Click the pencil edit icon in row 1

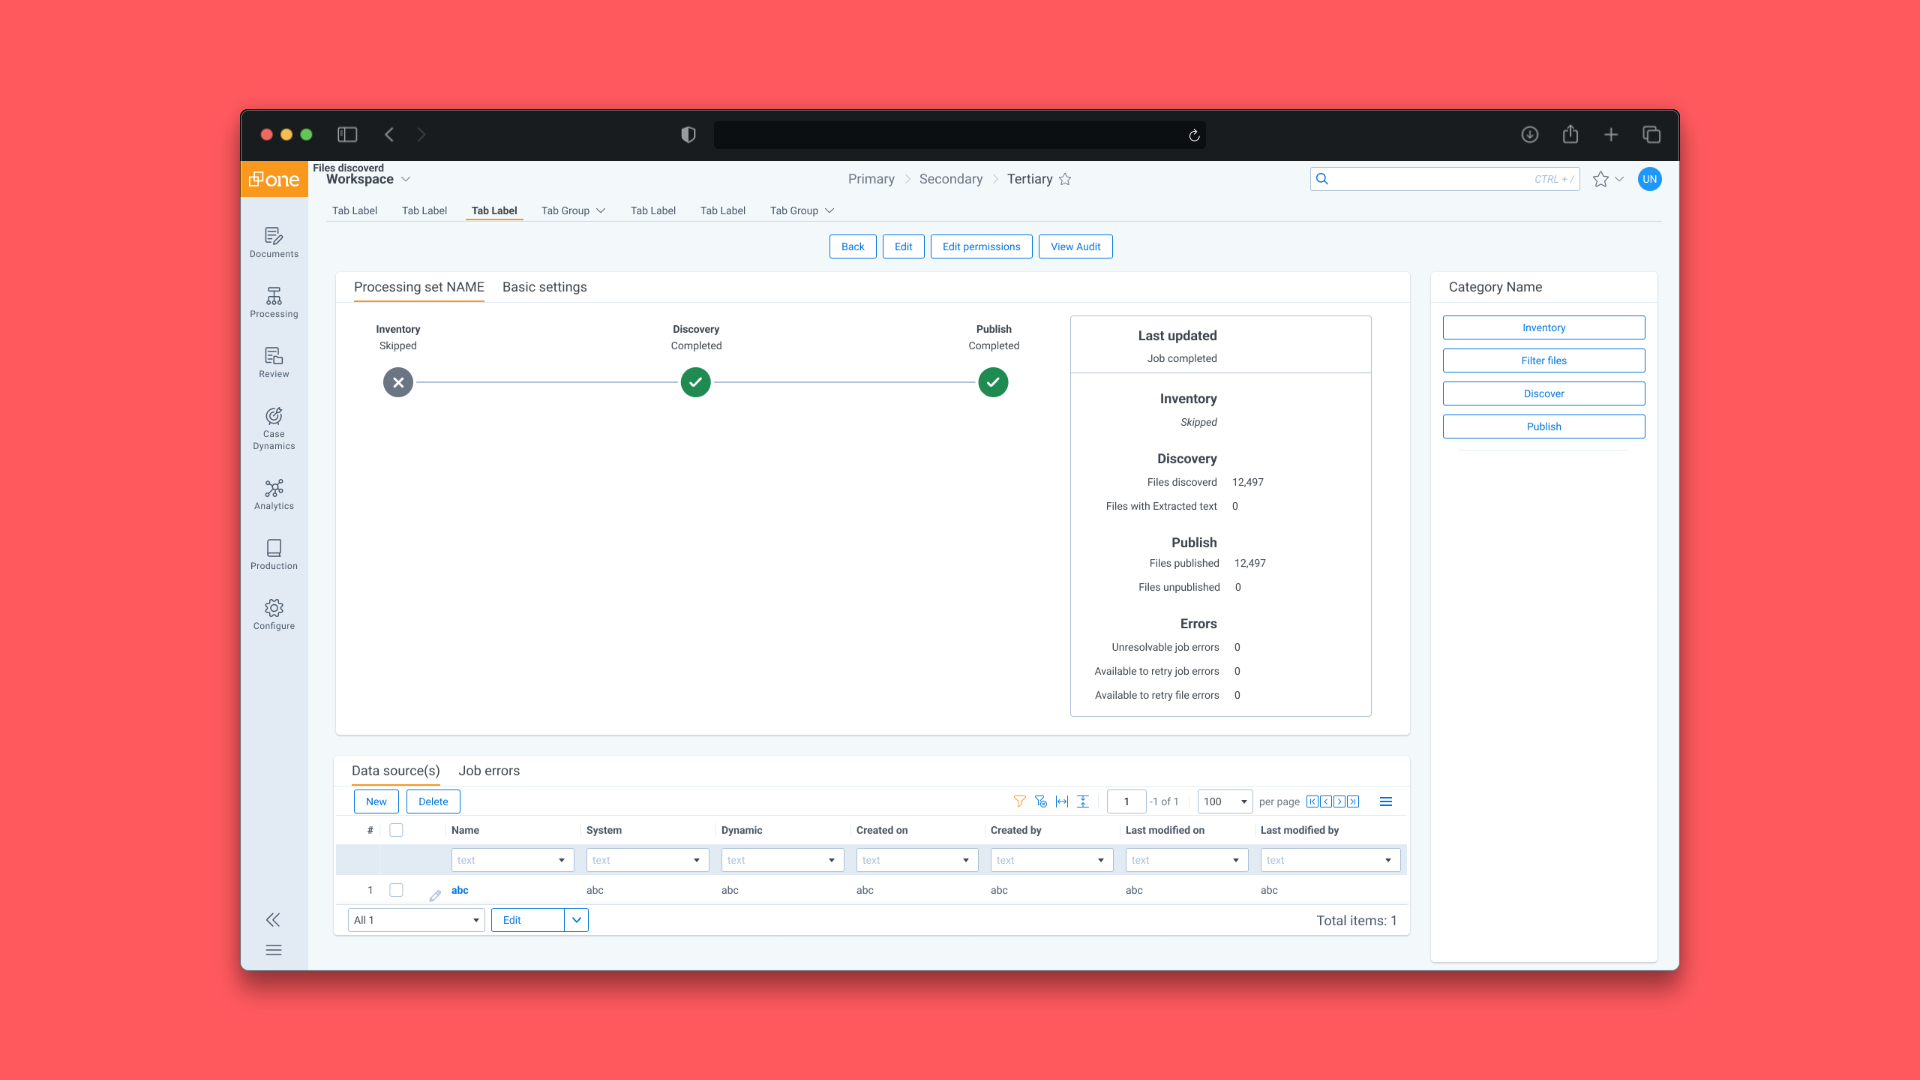435,895
